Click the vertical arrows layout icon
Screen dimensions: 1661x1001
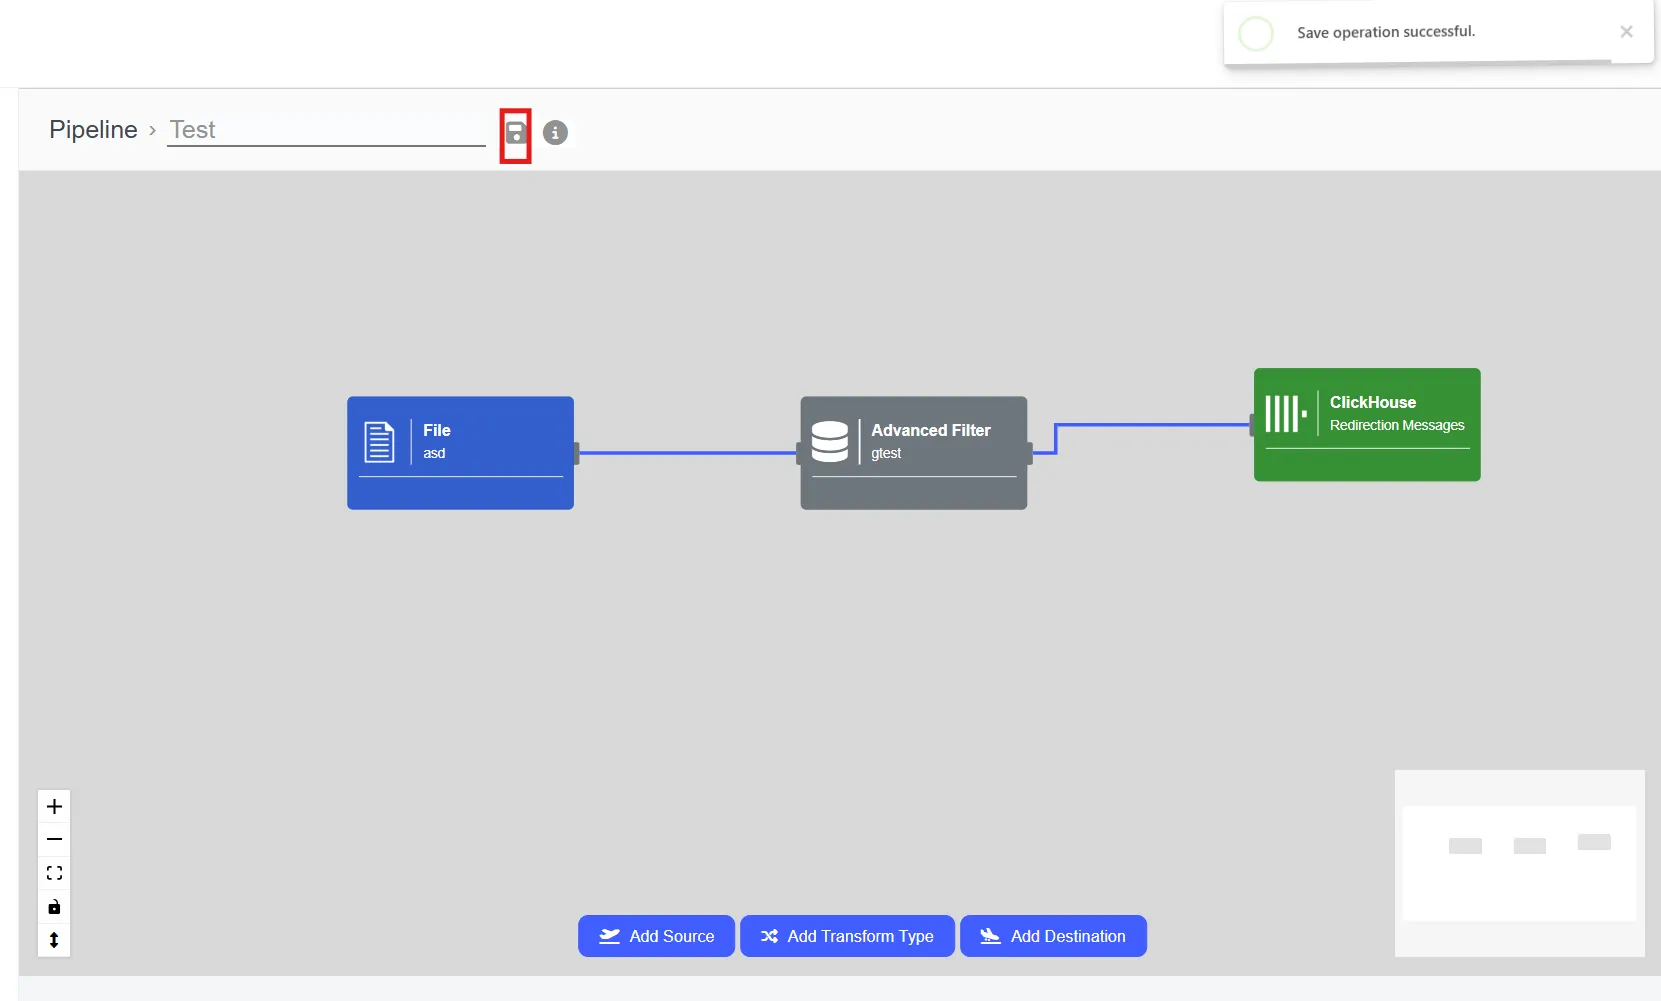click(54, 940)
